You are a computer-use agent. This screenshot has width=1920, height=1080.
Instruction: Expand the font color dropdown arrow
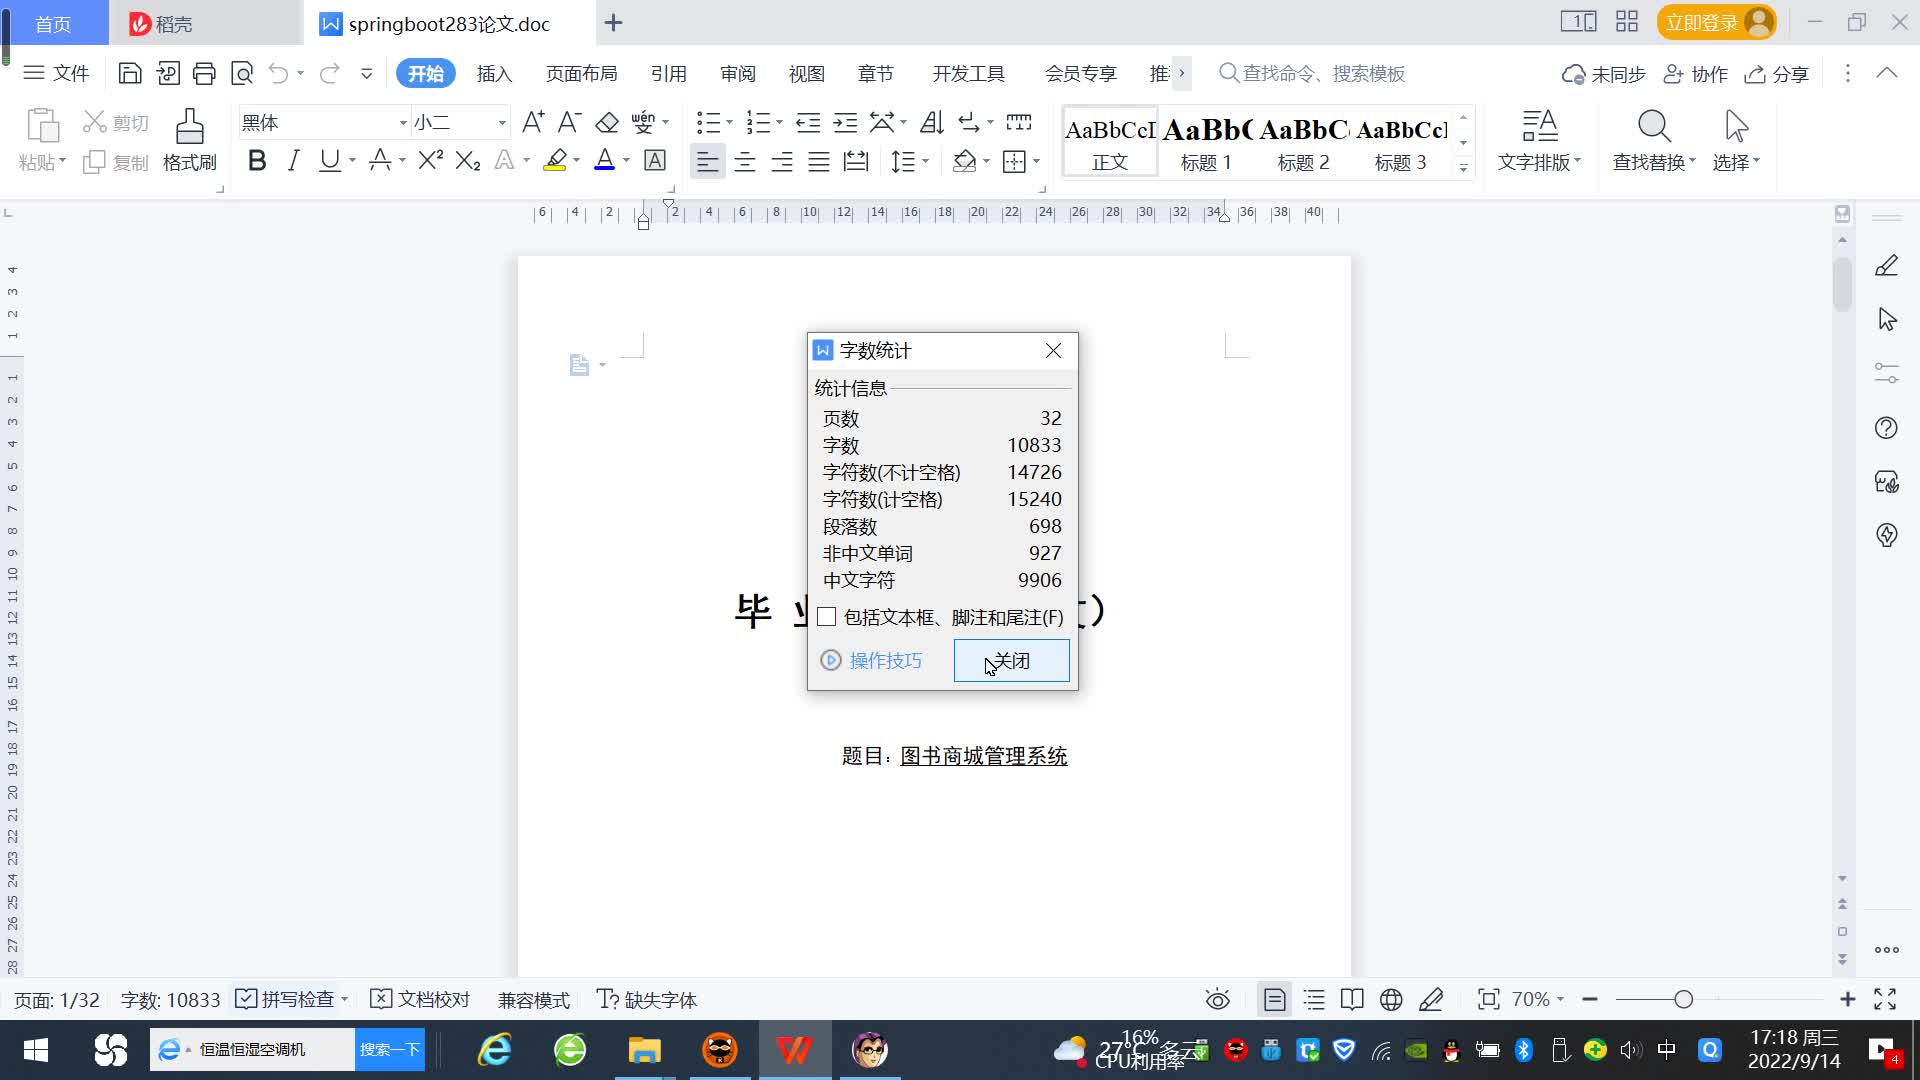coord(626,161)
